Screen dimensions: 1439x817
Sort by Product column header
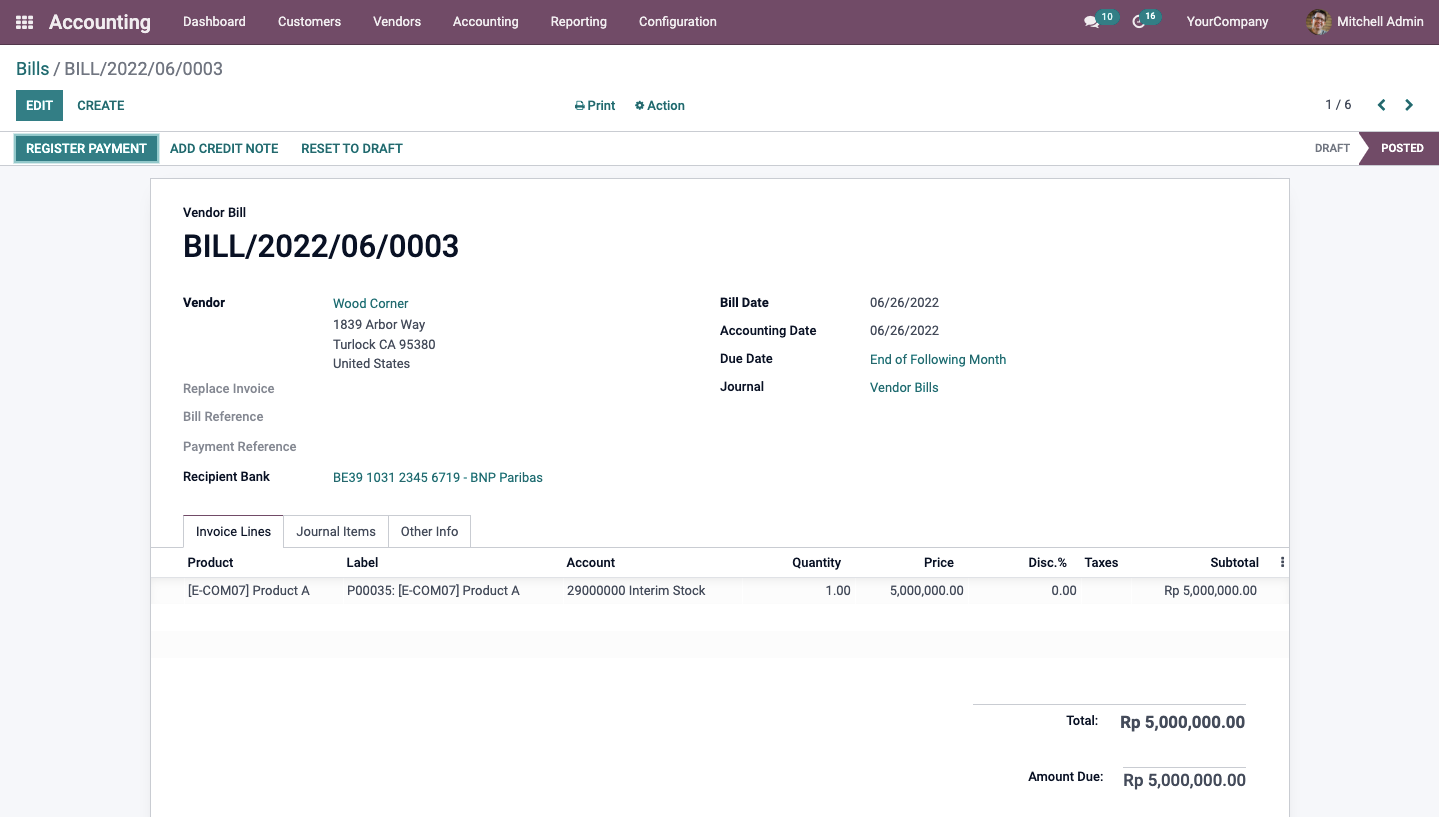pos(210,563)
